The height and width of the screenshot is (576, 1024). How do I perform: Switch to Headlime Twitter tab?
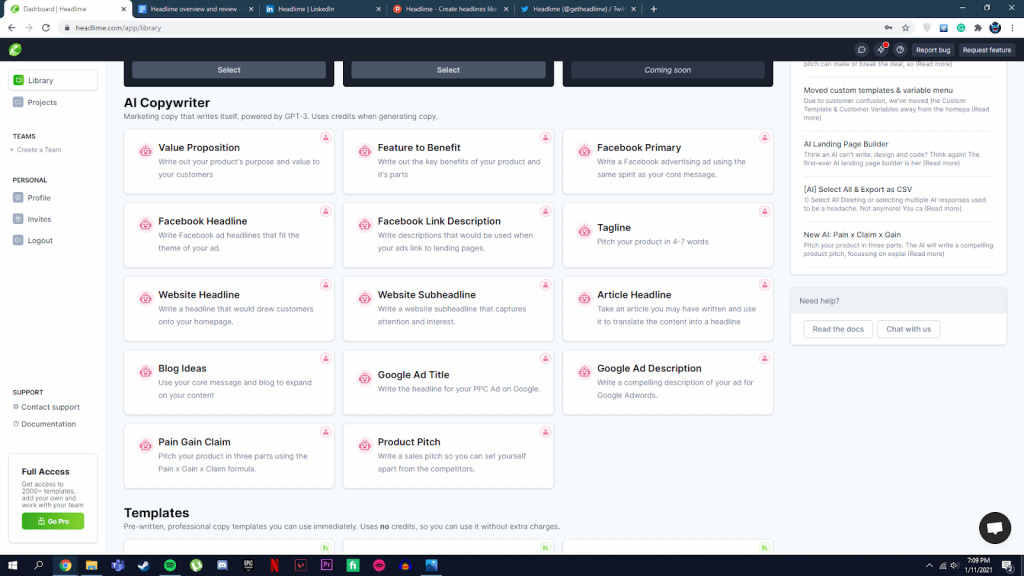click(577, 9)
